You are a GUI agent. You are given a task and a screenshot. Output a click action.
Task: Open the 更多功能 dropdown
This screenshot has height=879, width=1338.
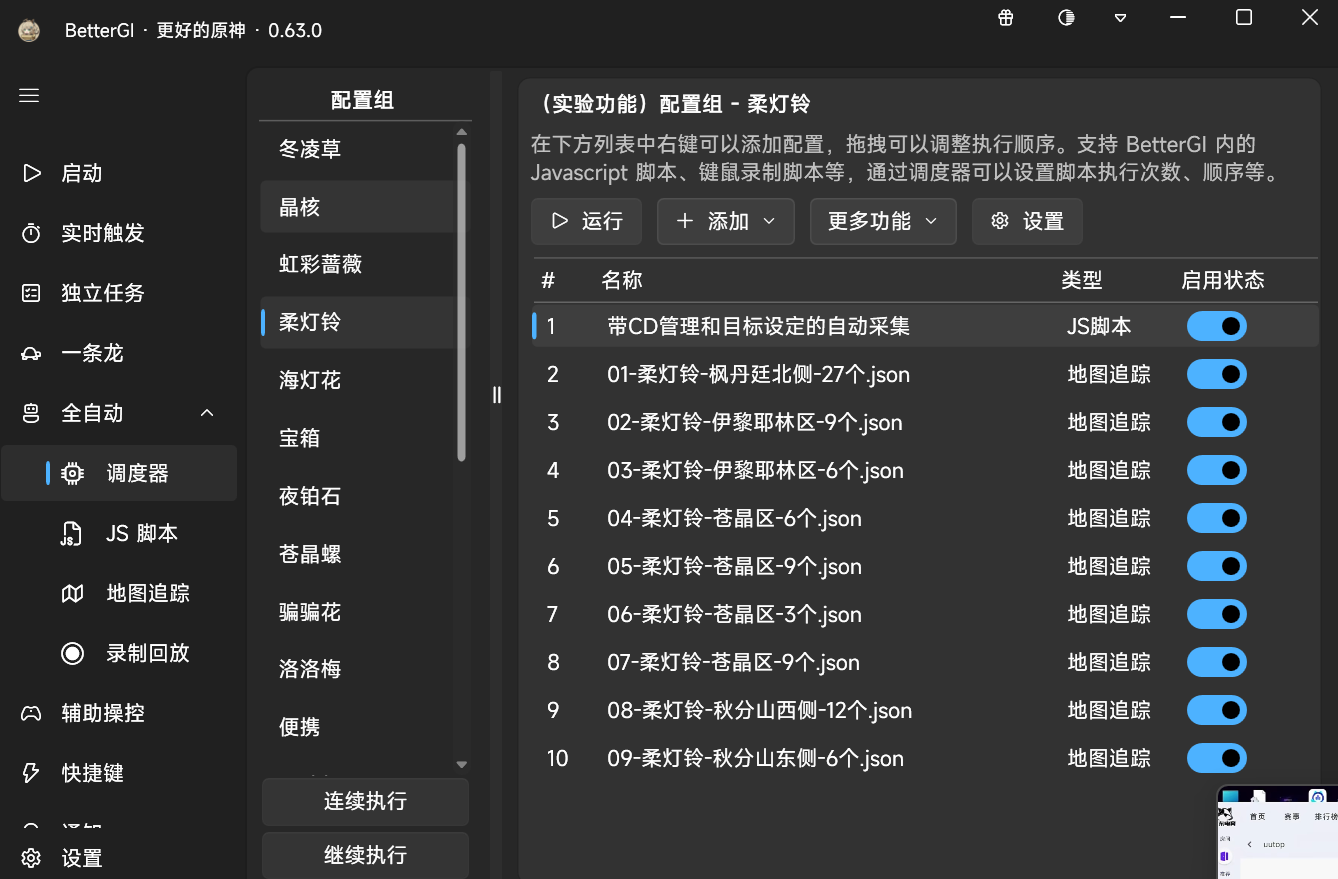[x=883, y=221]
